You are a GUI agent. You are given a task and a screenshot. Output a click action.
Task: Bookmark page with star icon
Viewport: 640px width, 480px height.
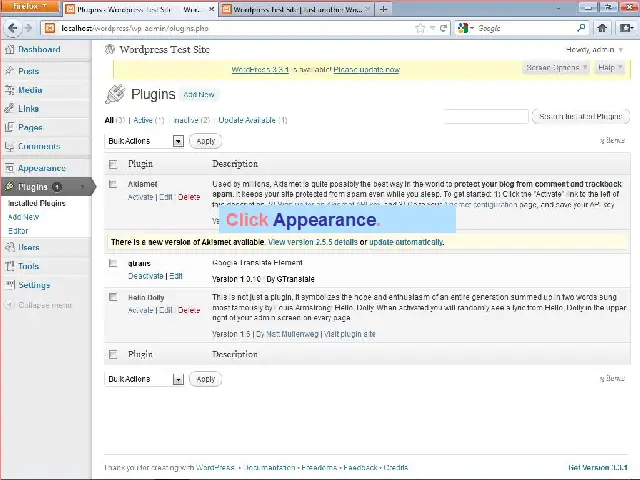pyautogui.click(x=420, y=28)
